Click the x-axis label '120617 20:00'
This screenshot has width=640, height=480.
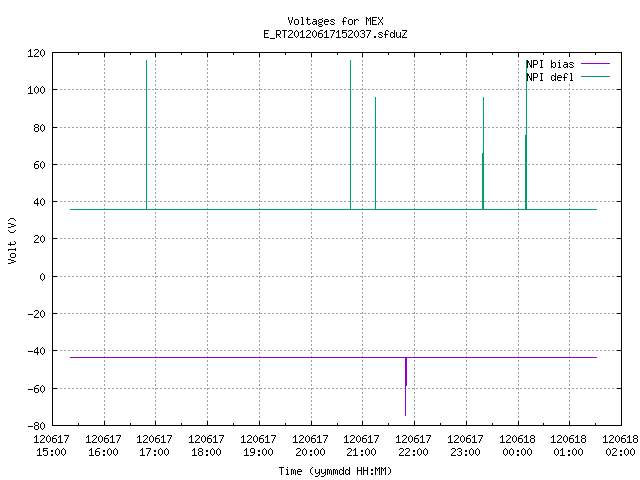310,446
